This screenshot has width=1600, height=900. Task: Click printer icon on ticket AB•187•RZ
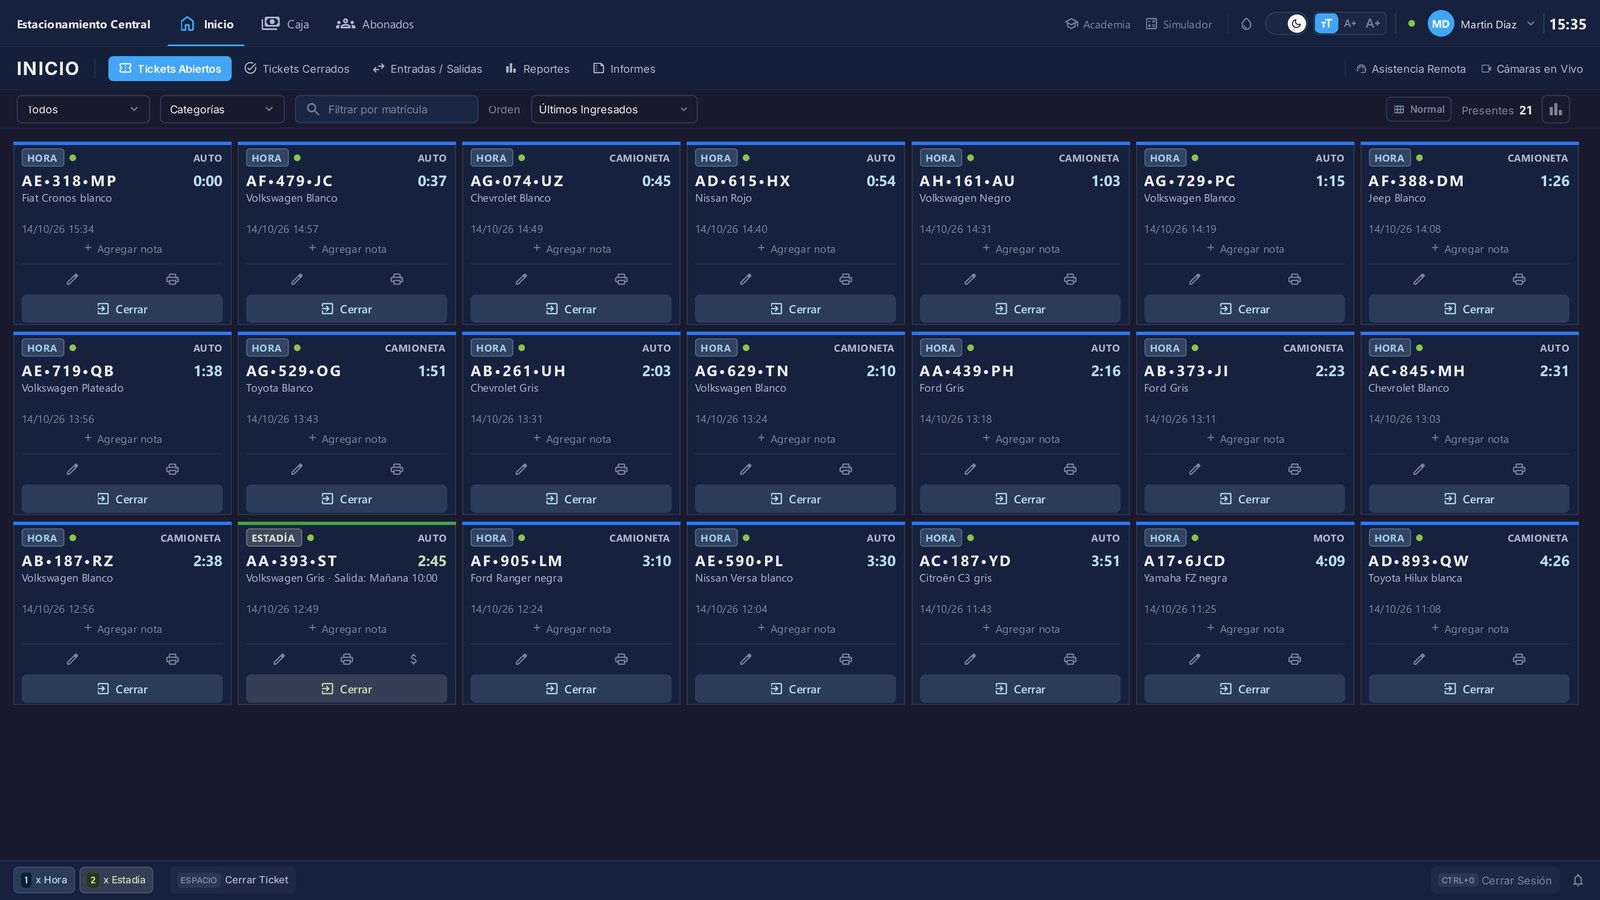pos(172,659)
